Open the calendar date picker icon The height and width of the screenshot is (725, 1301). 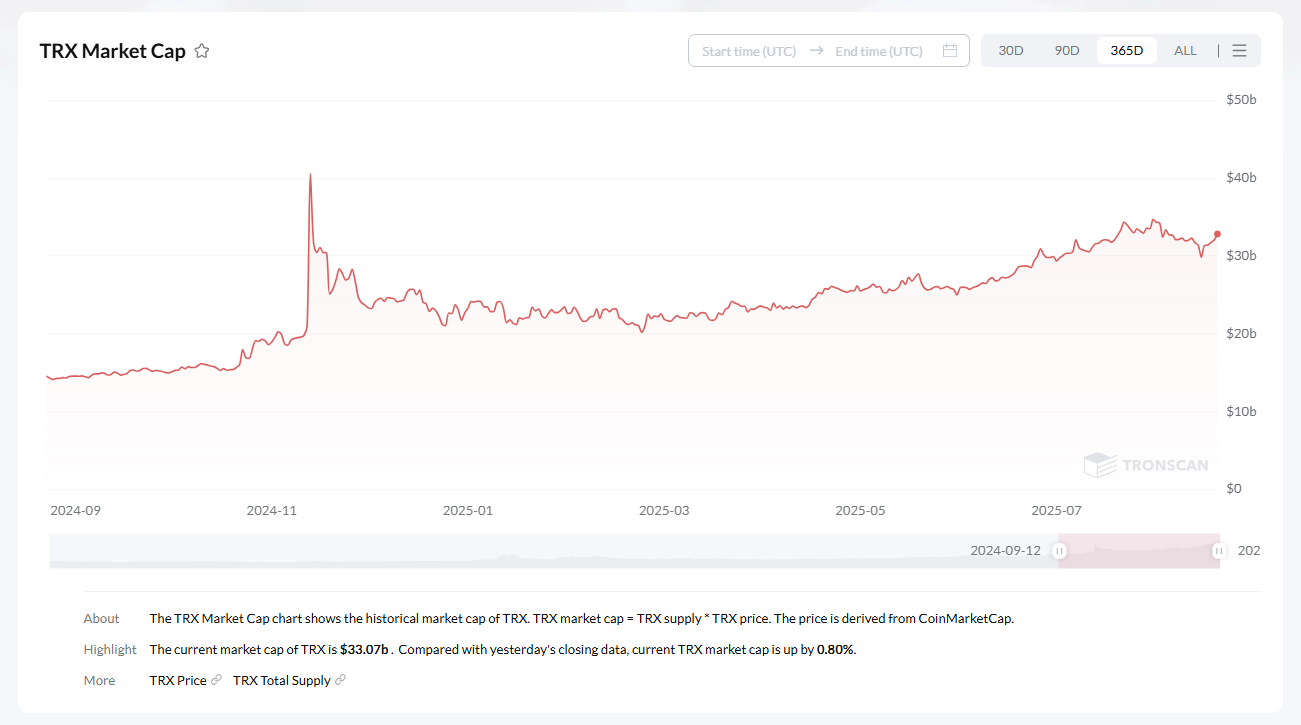tap(950, 51)
